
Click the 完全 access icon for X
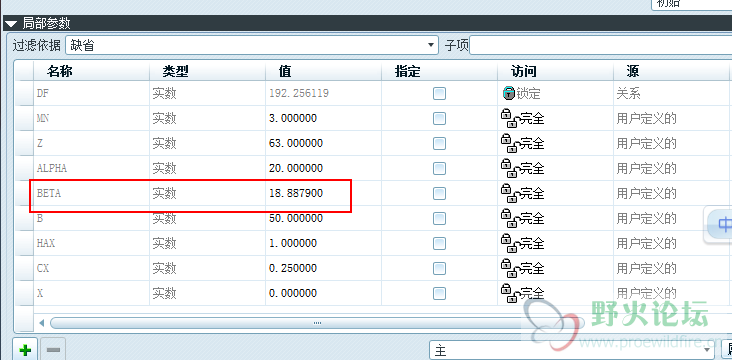click(510, 292)
